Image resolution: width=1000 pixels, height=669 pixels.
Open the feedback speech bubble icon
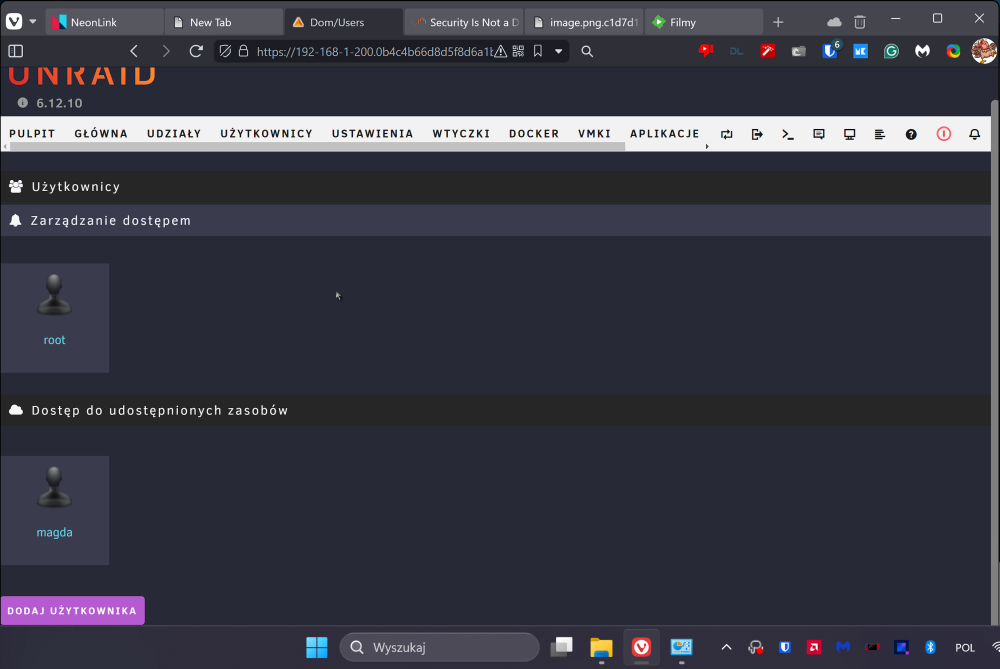click(x=819, y=134)
